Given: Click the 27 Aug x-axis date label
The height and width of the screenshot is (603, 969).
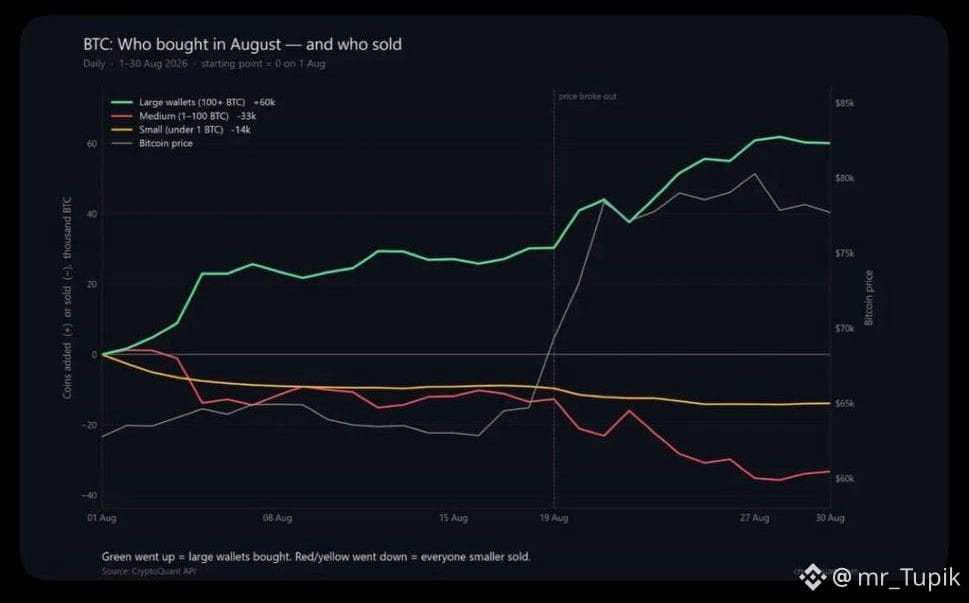Looking at the screenshot, I should pyautogui.click(x=755, y=518).
